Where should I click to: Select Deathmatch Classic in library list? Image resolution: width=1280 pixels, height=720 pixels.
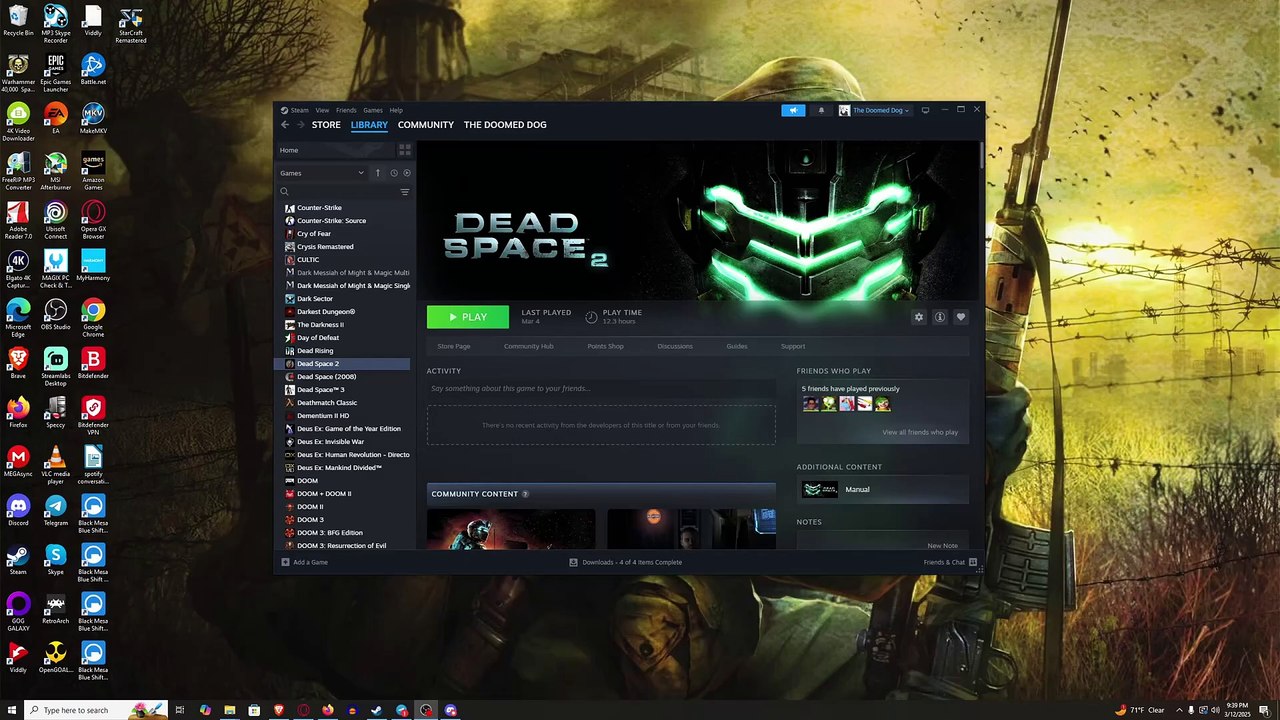click(x=342, y=402)
